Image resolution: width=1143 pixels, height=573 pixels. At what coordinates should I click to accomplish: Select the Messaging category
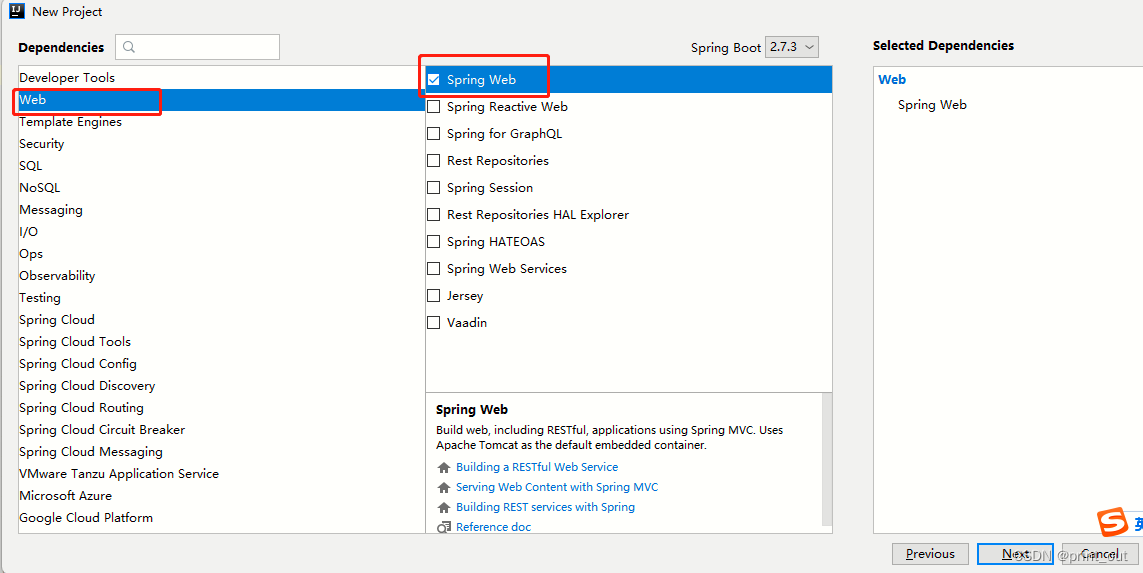click(x=222, y=209)
